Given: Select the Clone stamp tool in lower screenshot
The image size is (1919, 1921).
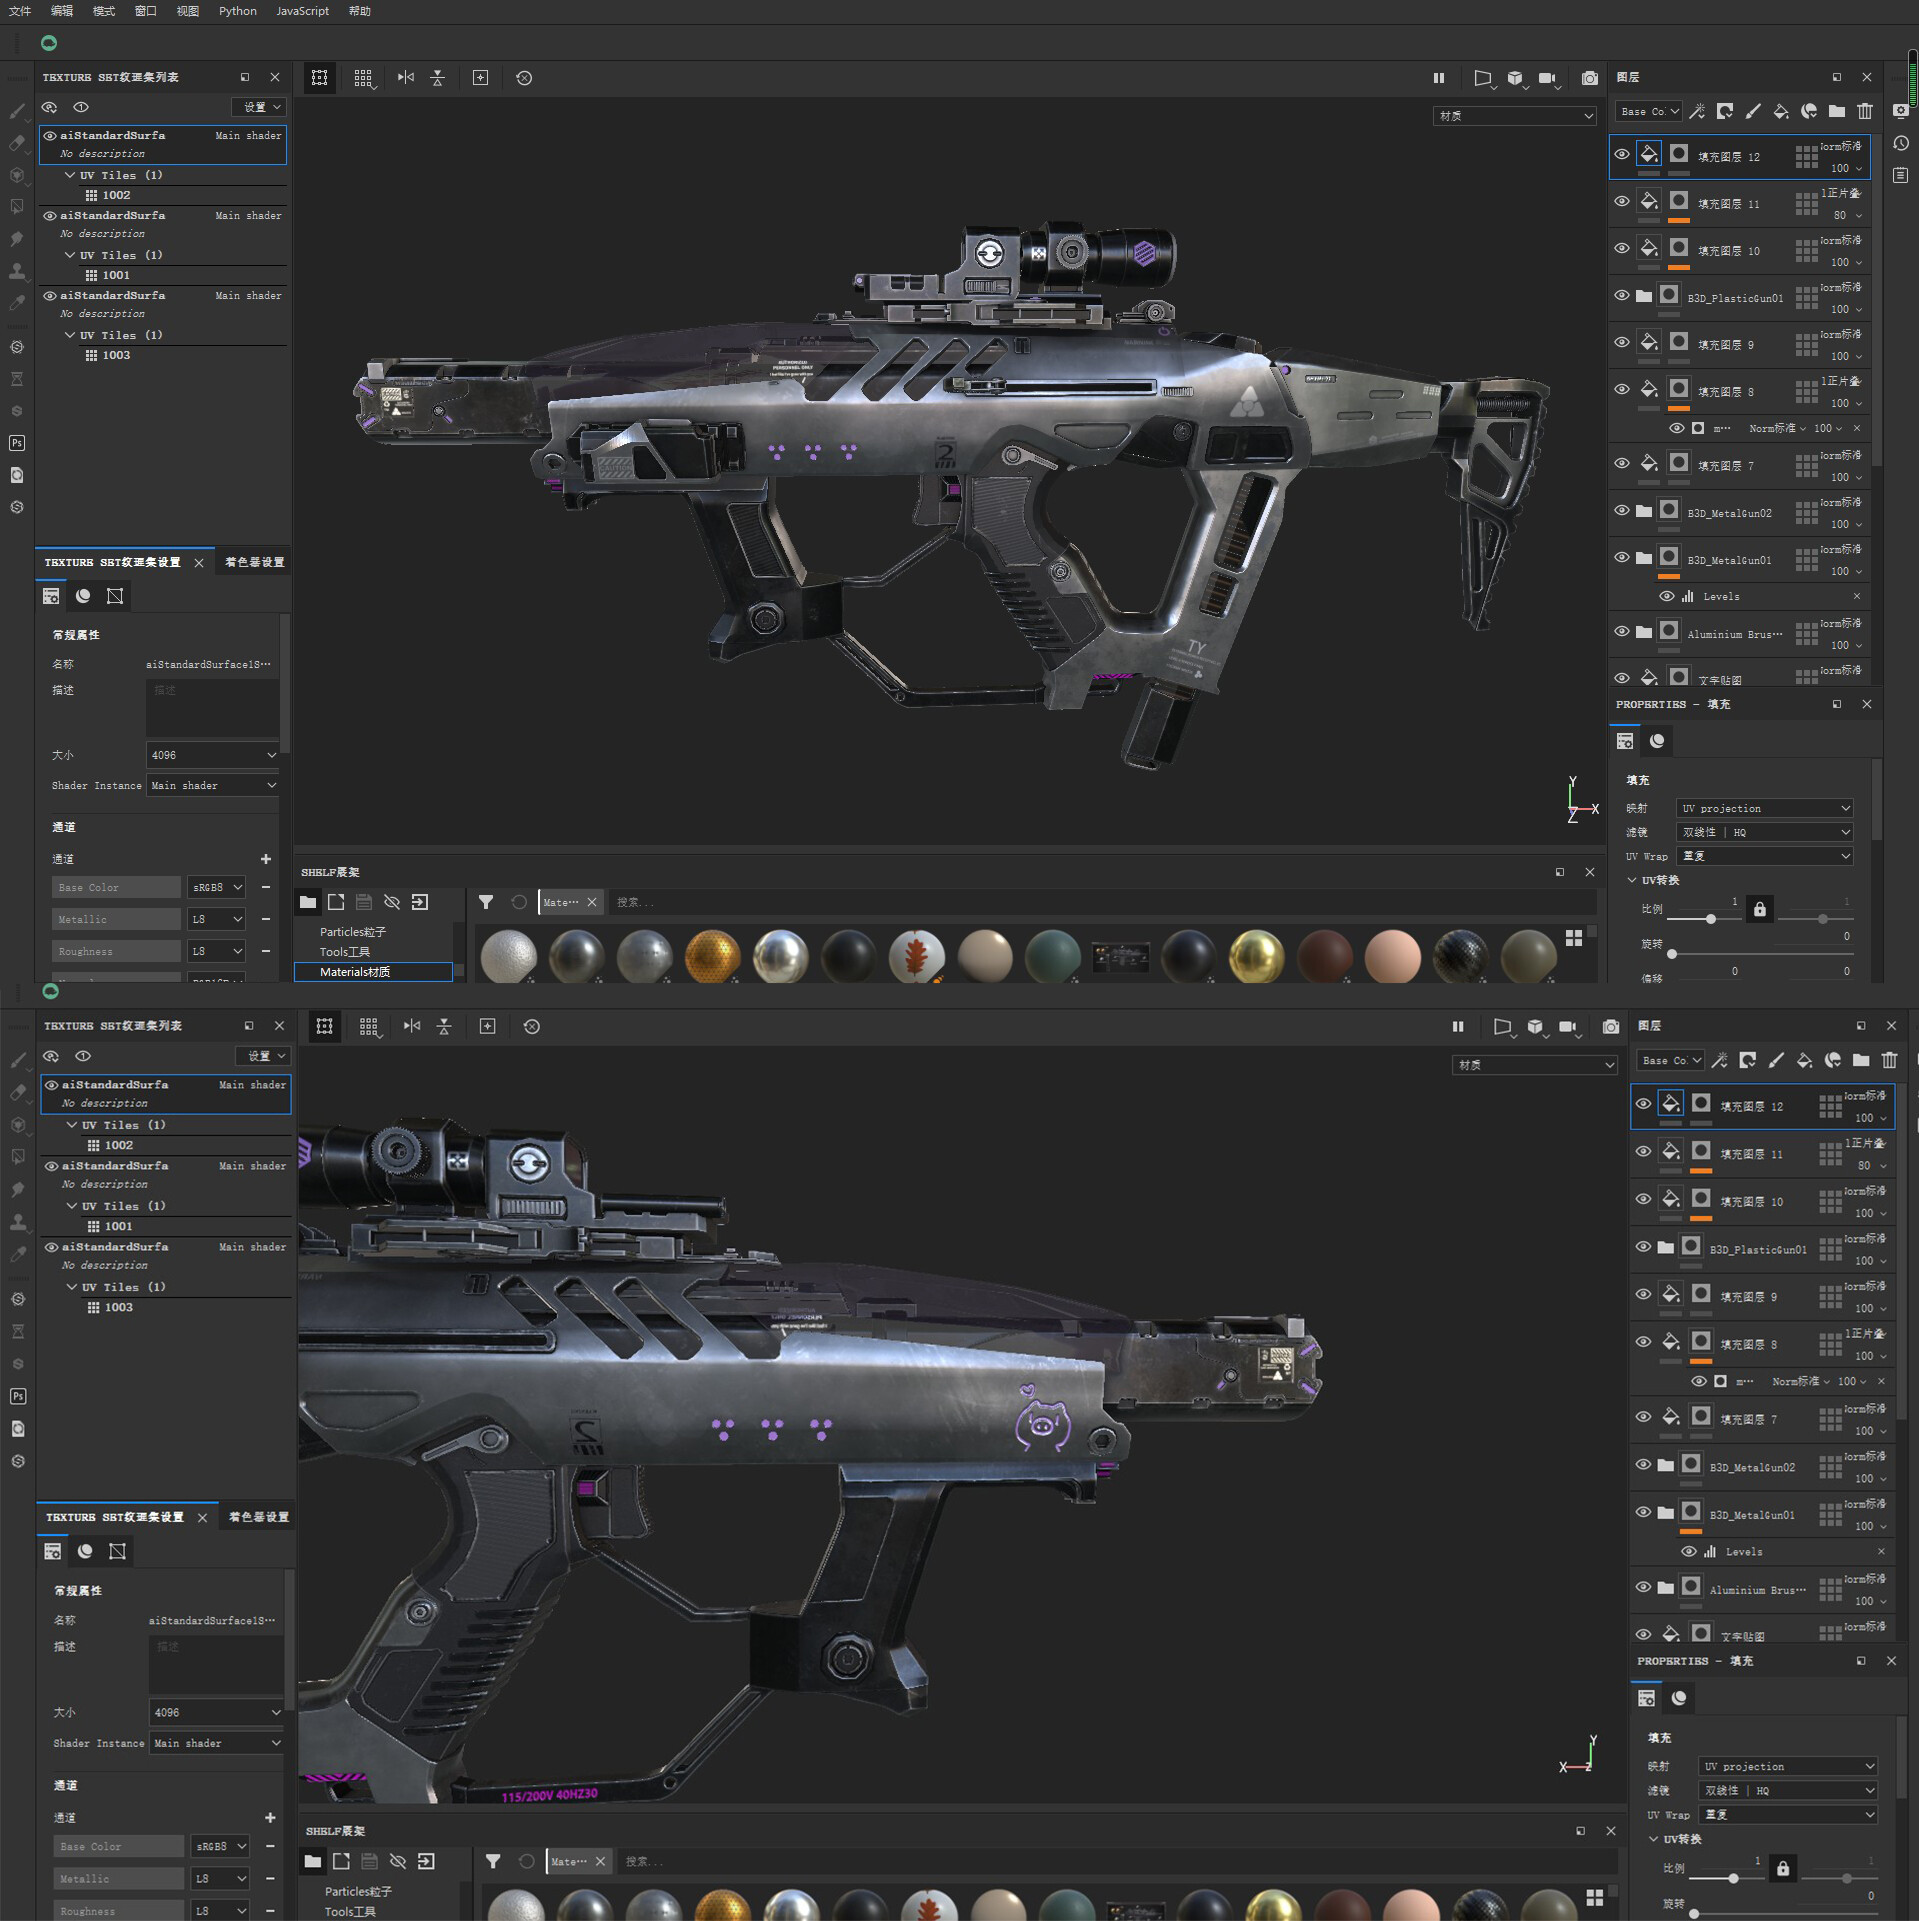Looking at the screenshot, I should pos(18,1221).
